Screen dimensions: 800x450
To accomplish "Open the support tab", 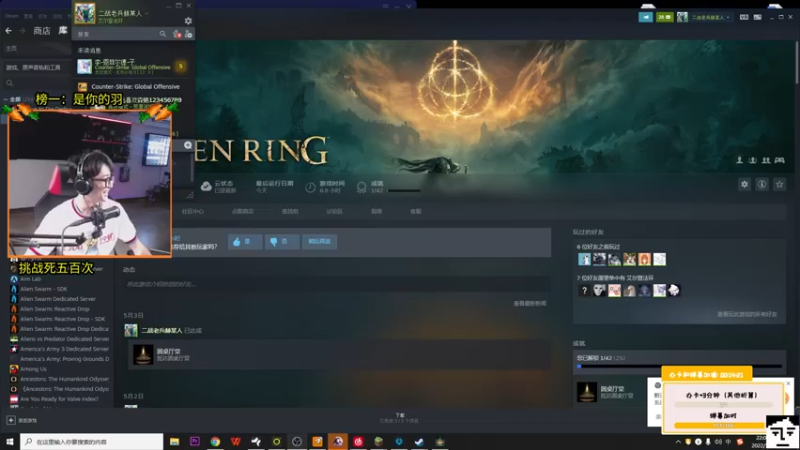I will [416, 211].
